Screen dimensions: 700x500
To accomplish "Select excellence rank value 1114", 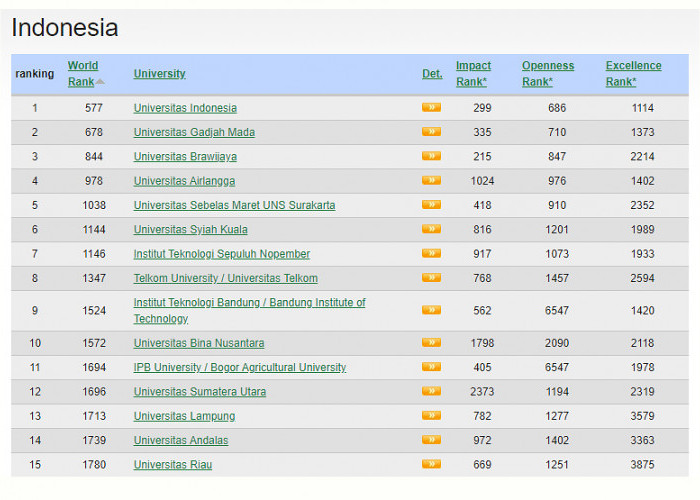I will click(x=642, y=108).
